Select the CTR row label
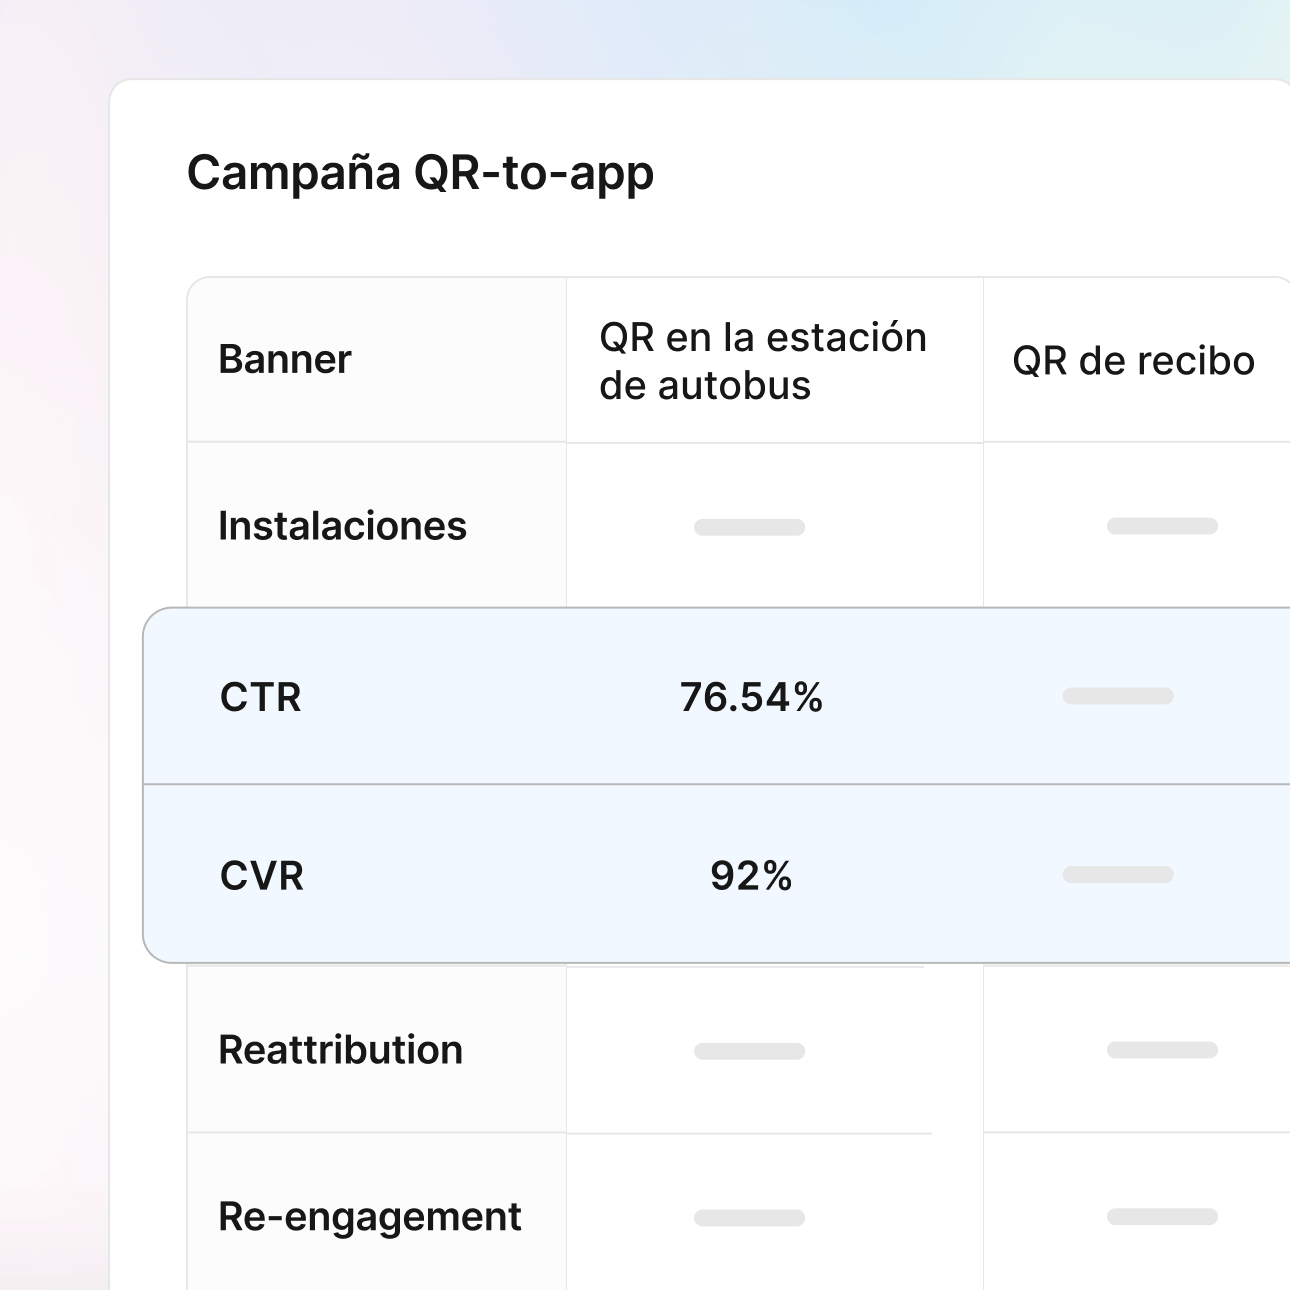The width and height of the screenshot is (1290, 1290). pyautogui.click(x=261, y=697)
